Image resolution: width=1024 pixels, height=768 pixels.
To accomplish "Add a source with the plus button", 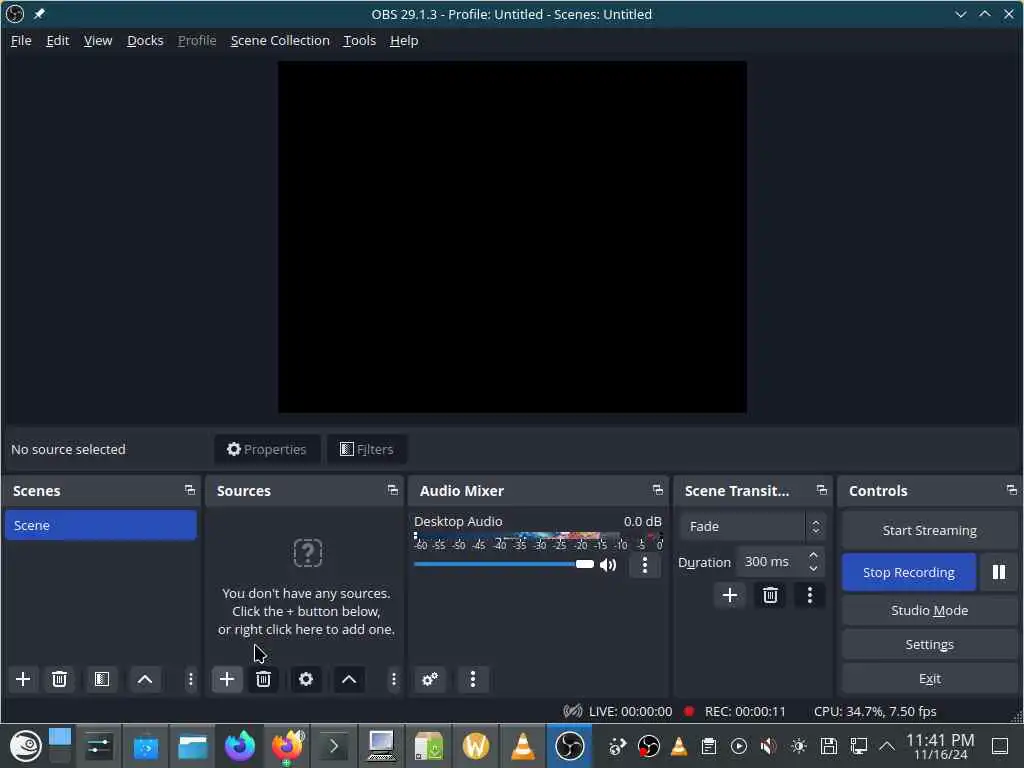I will pyautogui.click(x=227, y=679).
